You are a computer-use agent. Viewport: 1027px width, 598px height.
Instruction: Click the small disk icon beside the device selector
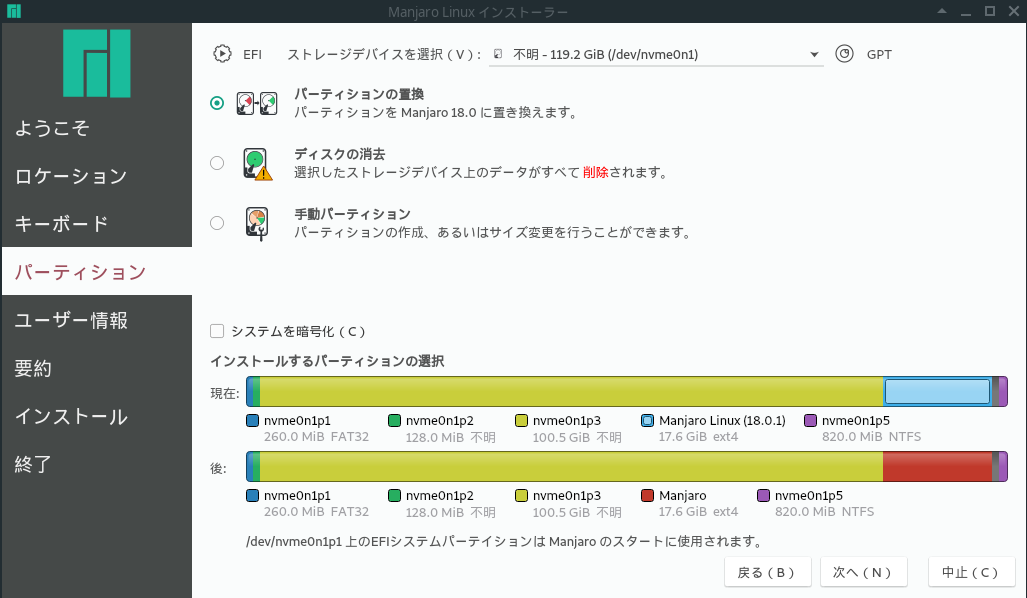pyautogui.click(x=497, y=54)
